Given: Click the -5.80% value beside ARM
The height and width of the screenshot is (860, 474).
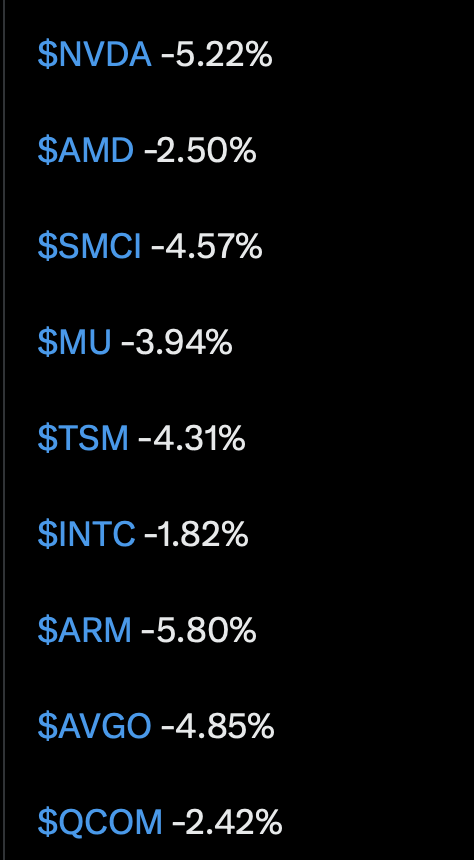Looking at the screenshot, I should pyautogui.click(x=199, y=630).
